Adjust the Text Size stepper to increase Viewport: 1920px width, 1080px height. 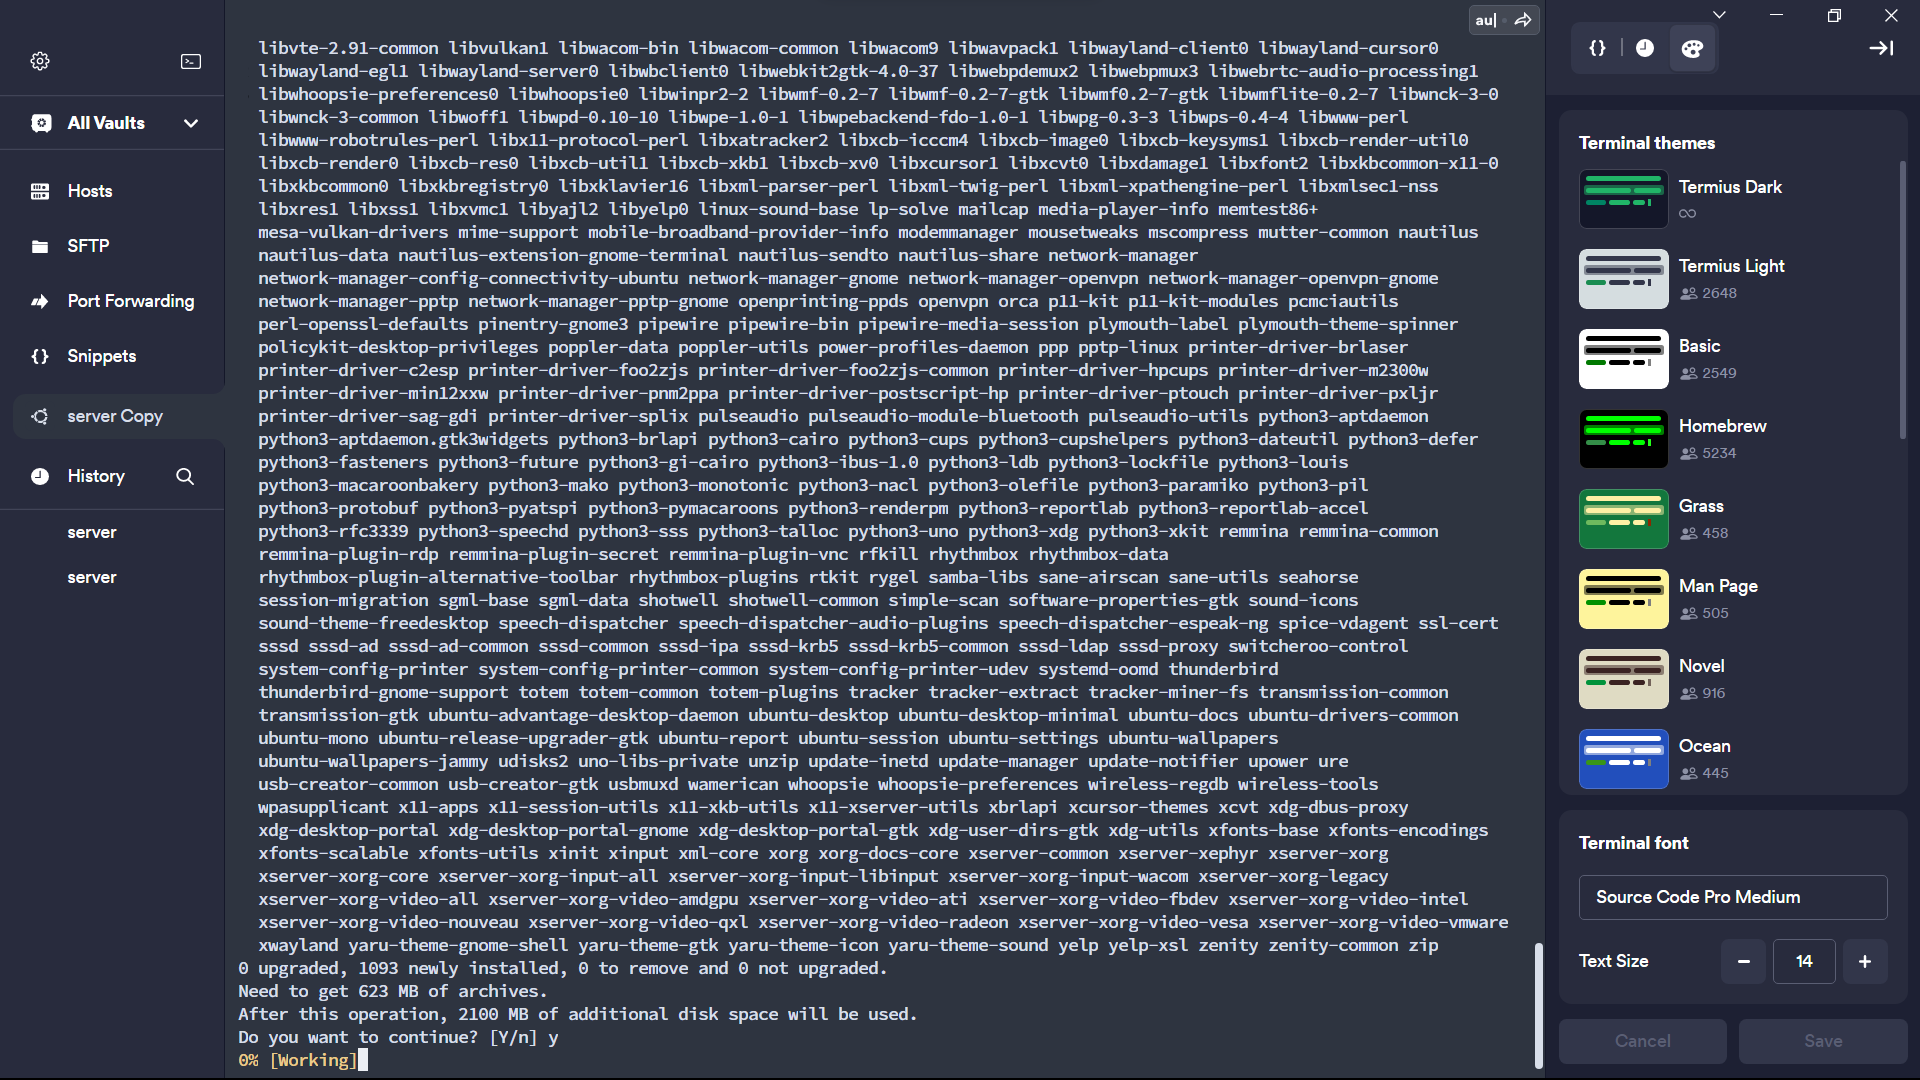[1865, 961]
